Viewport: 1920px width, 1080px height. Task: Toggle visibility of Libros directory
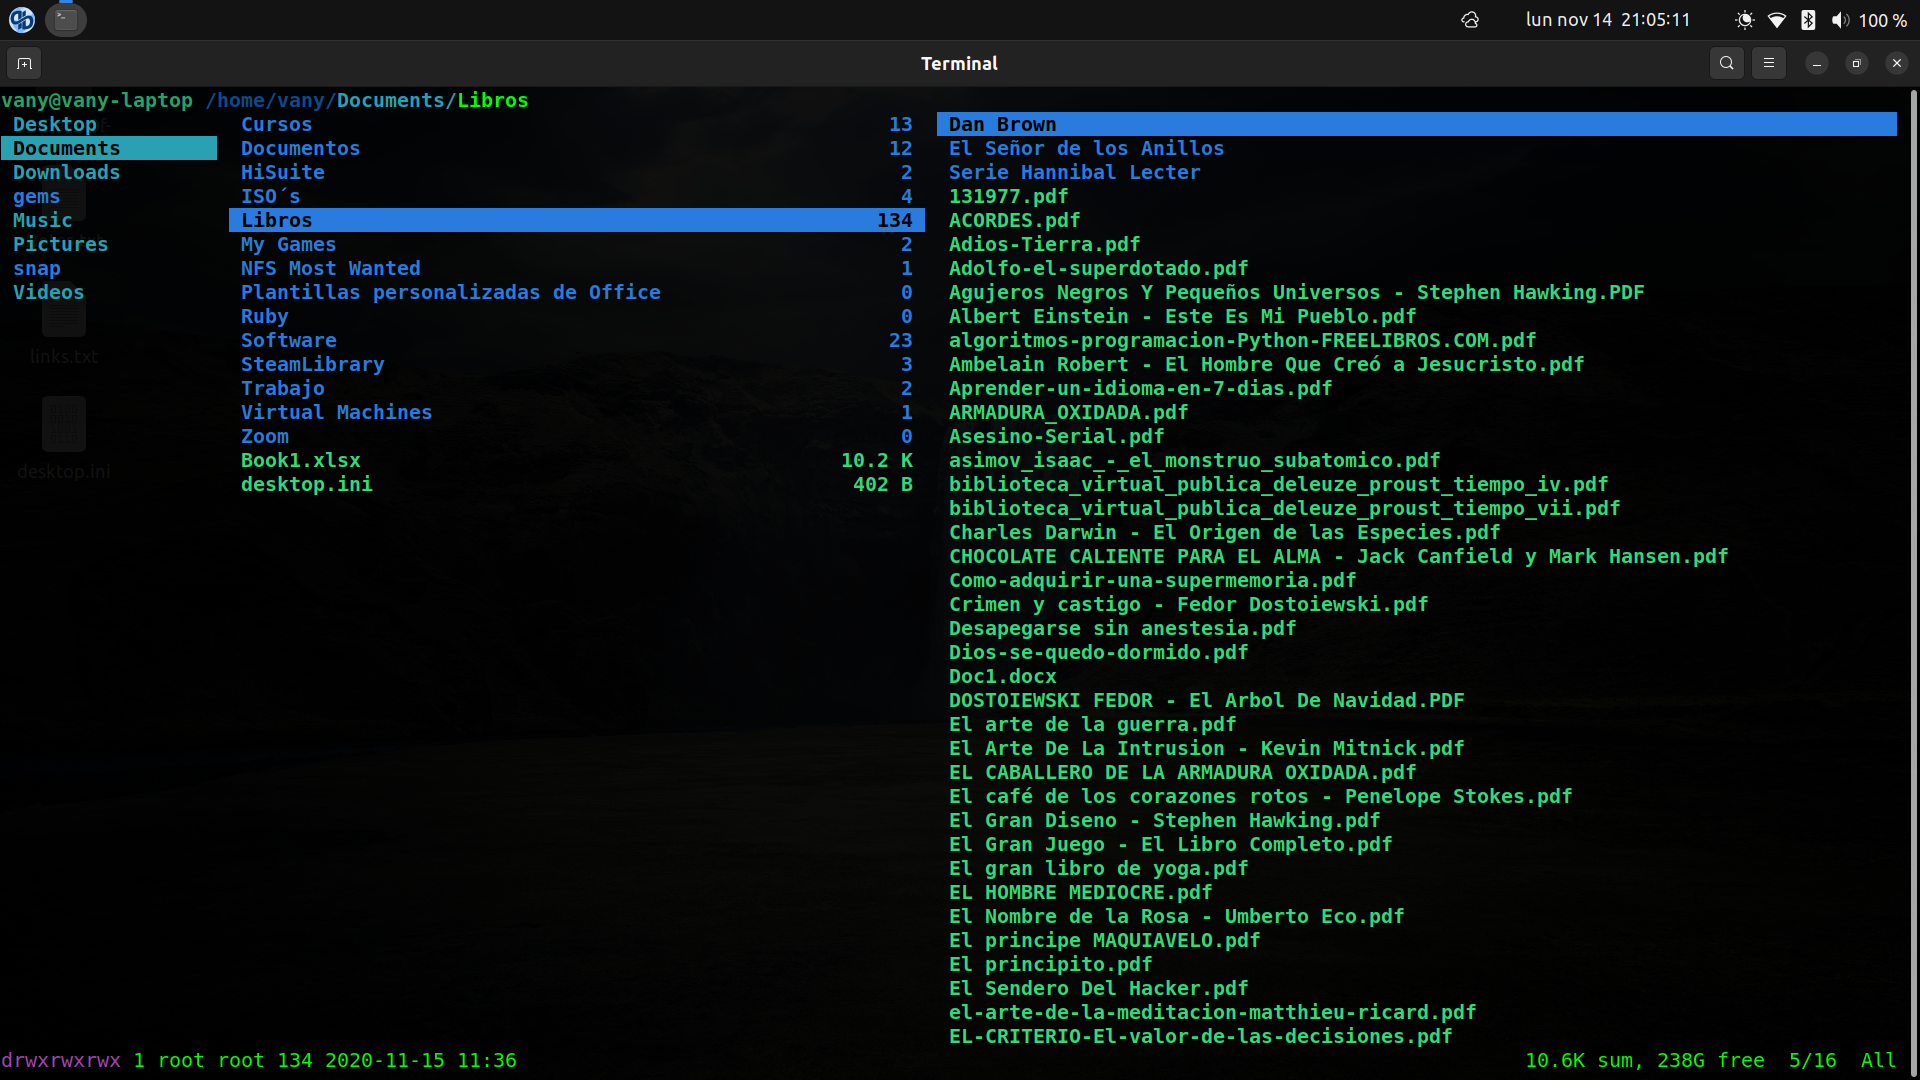[276, 219]
